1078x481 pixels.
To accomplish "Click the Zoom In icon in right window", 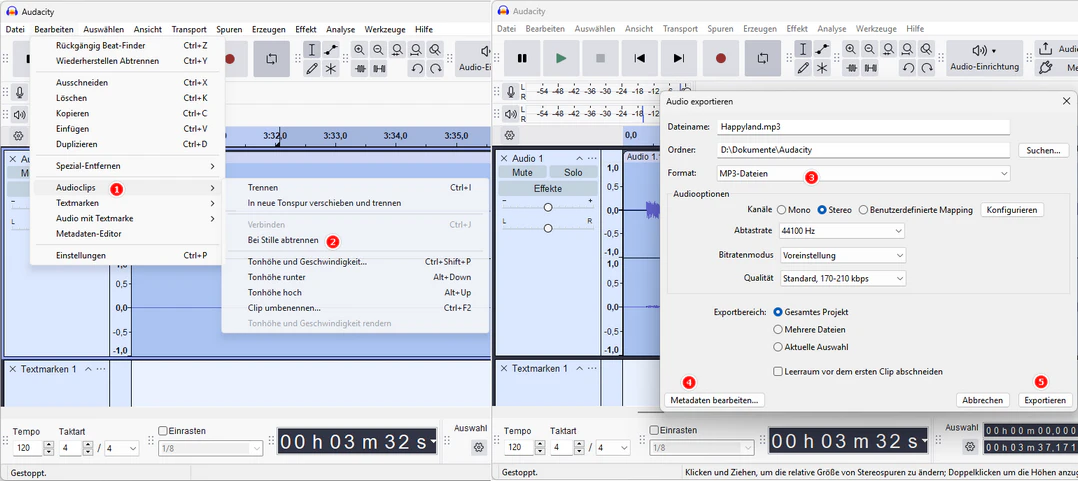I will [x=851, y=49].
